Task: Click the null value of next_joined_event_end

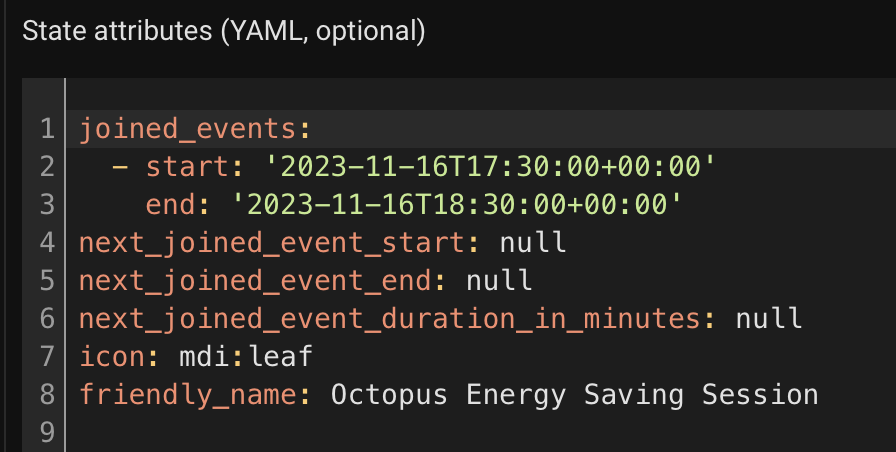Action: coord(499,281)
